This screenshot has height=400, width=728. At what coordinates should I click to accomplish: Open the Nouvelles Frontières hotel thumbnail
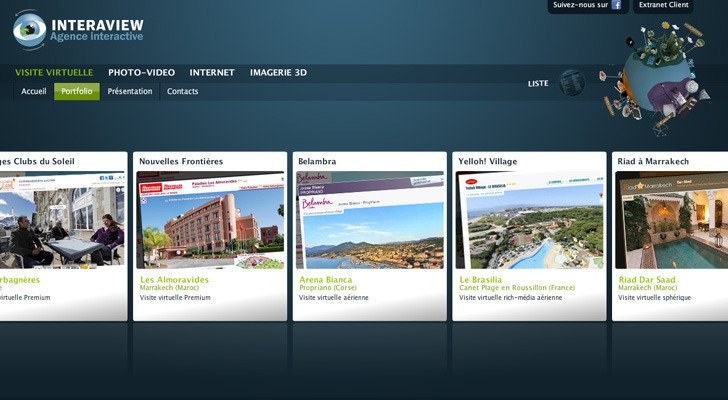coord(210,220)
